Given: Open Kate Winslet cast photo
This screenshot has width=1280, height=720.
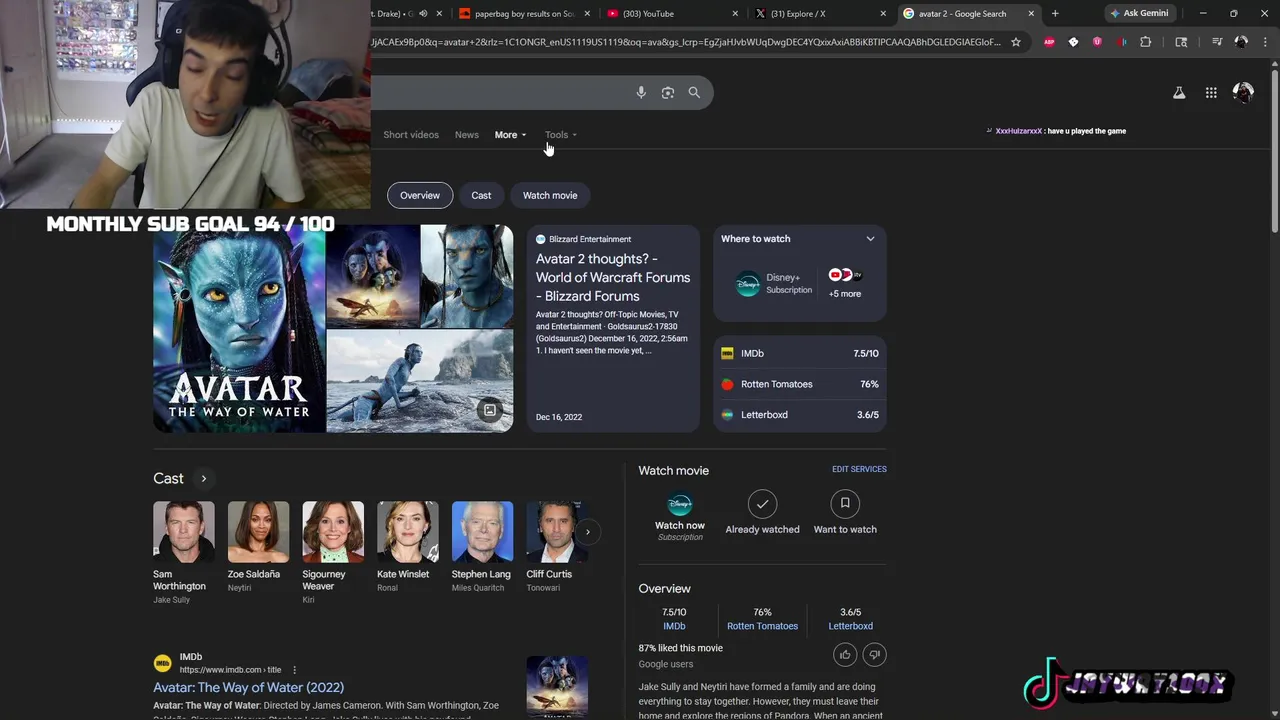Looking at the screenshot, I should click(x=407, y=532).
